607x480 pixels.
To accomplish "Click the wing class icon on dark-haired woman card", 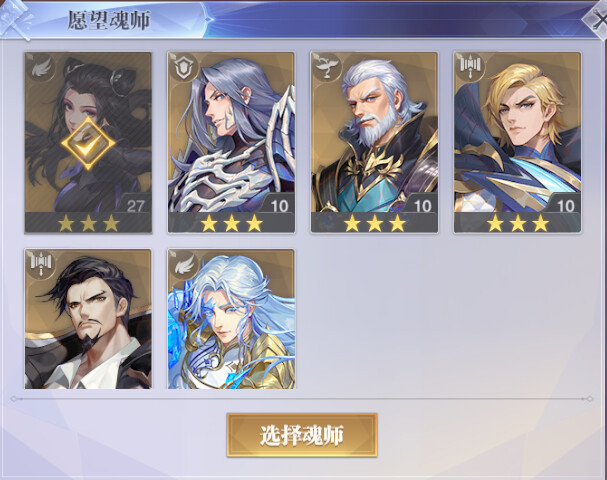I will [41, 69].
